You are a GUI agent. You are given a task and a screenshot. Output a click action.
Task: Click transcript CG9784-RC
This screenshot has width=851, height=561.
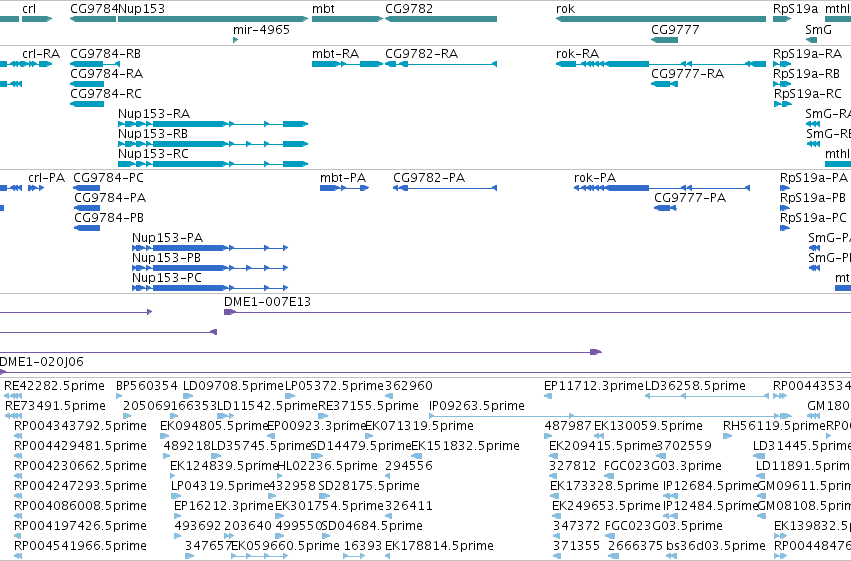87,104
